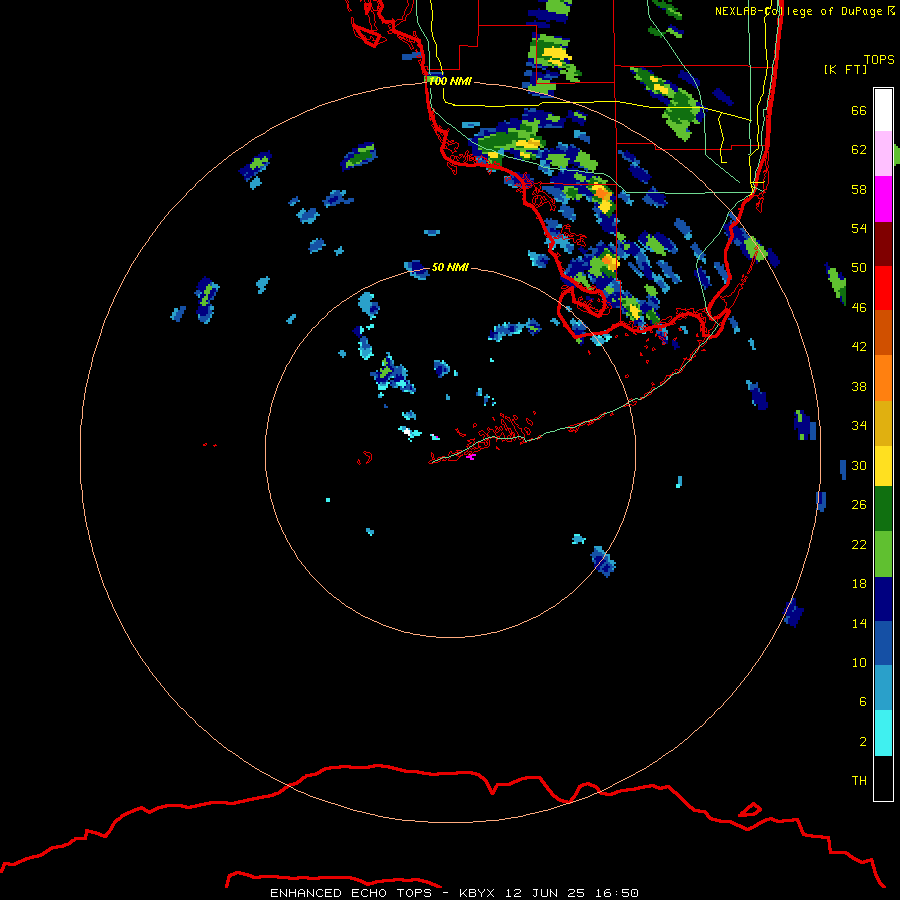Click the gold legend swatch
Image resolution: width=900 pixels, height=900 pixels.
[883, 423]
